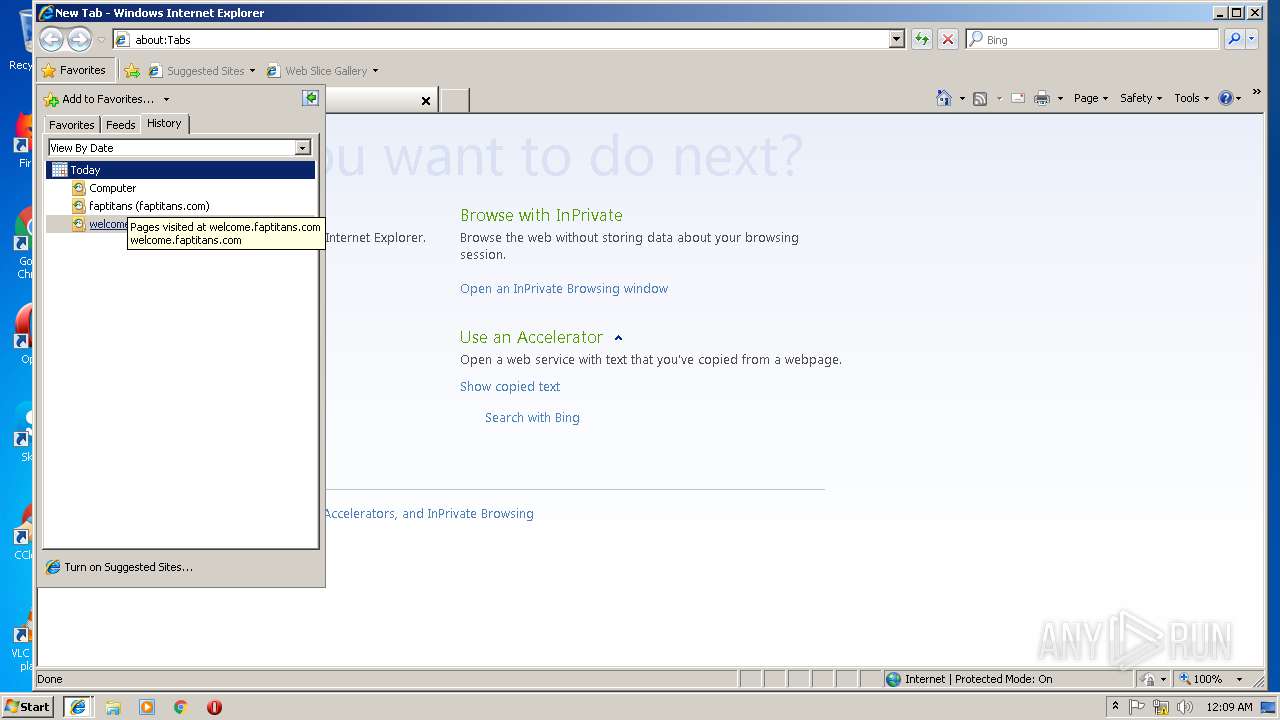The image size is (1280, 720).
Task: Open the Page menu
Action: [x=1091, y=98]
